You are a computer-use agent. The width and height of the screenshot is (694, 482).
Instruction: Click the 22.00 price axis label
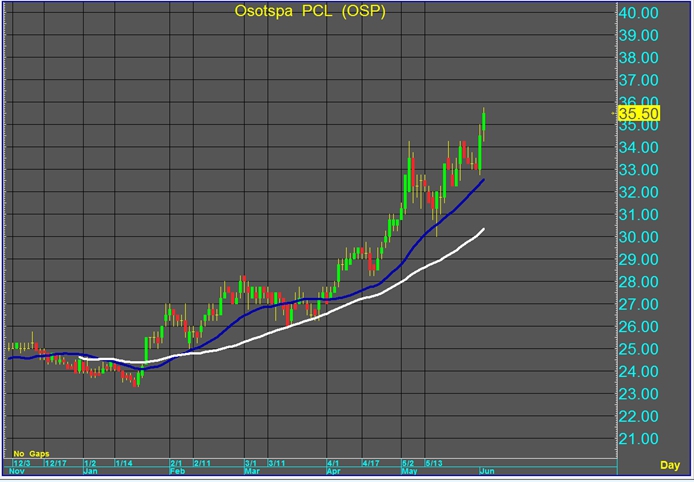coord(638,416)
